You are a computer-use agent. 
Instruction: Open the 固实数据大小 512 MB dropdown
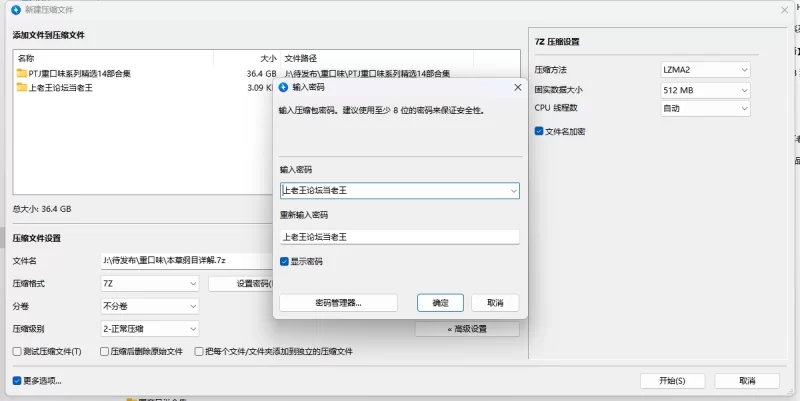(x=705, y=90)
